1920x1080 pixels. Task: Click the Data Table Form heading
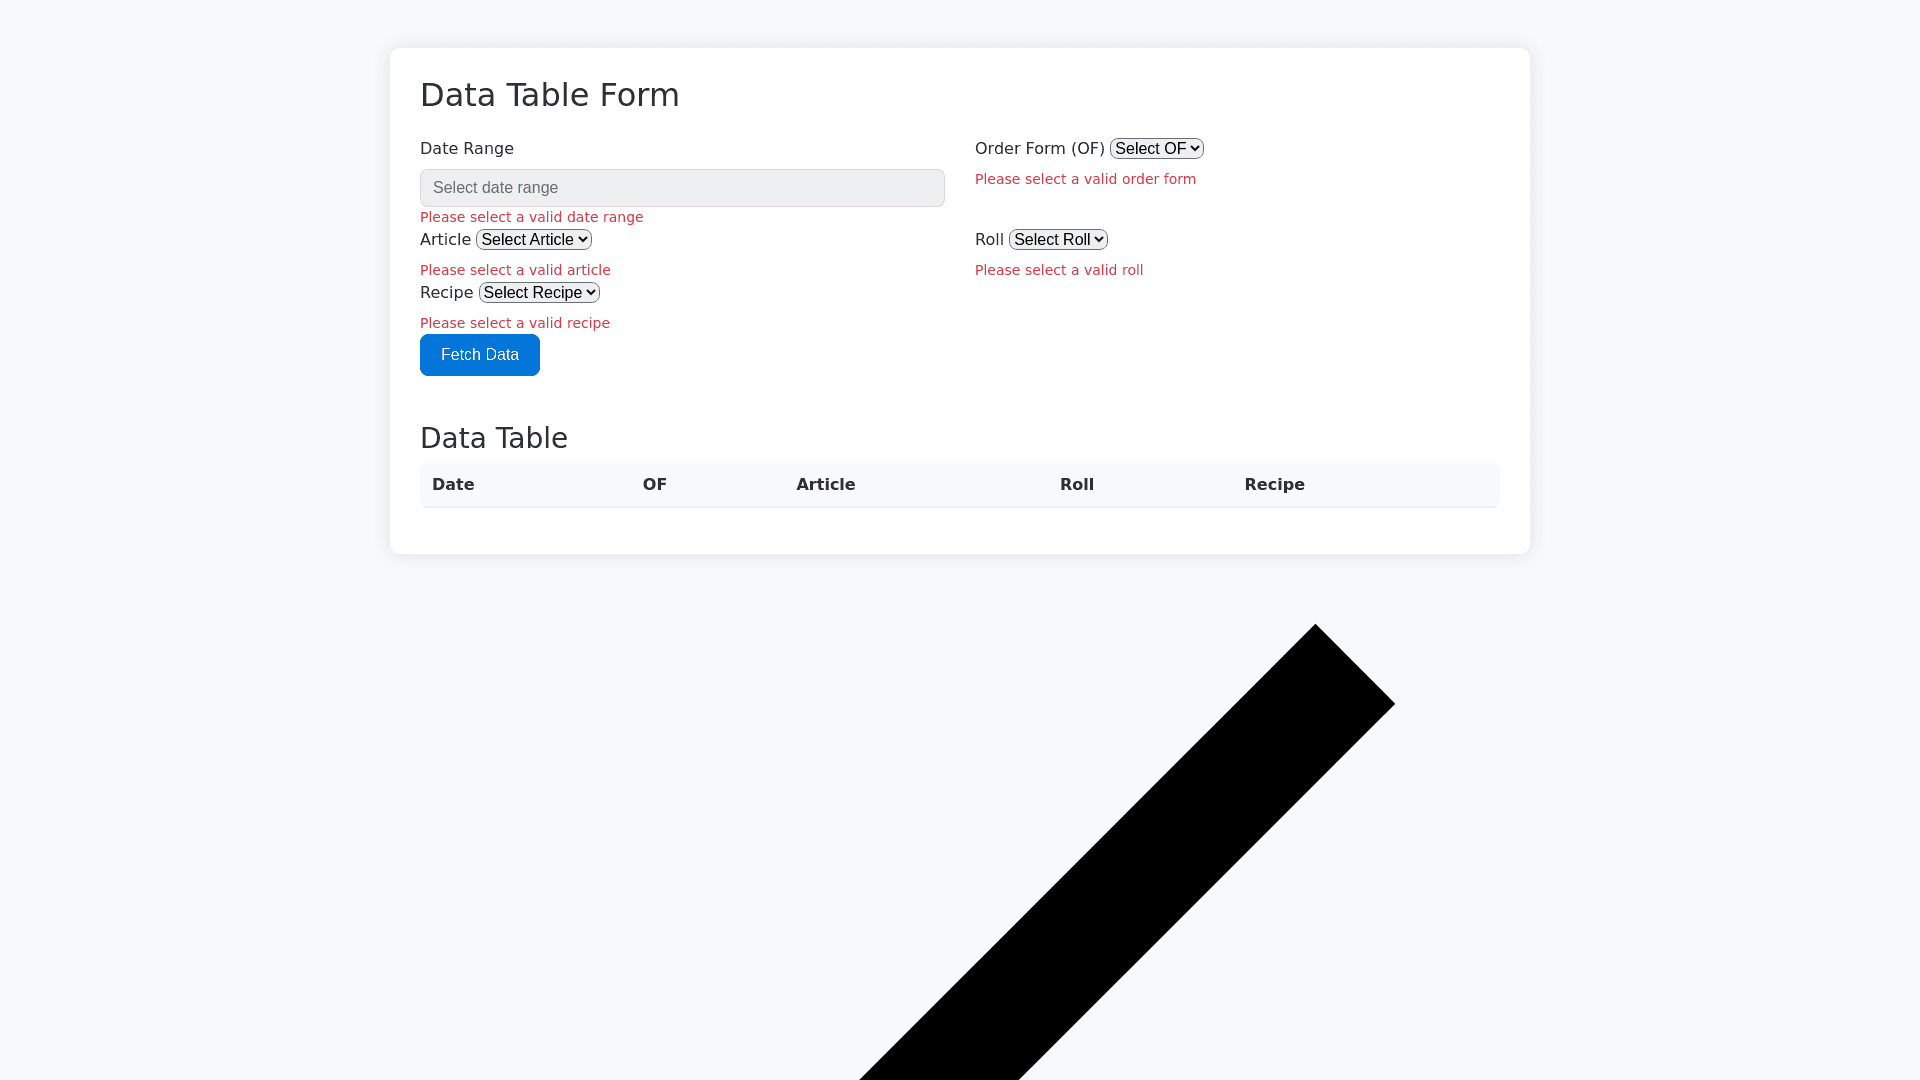(549, 95)
